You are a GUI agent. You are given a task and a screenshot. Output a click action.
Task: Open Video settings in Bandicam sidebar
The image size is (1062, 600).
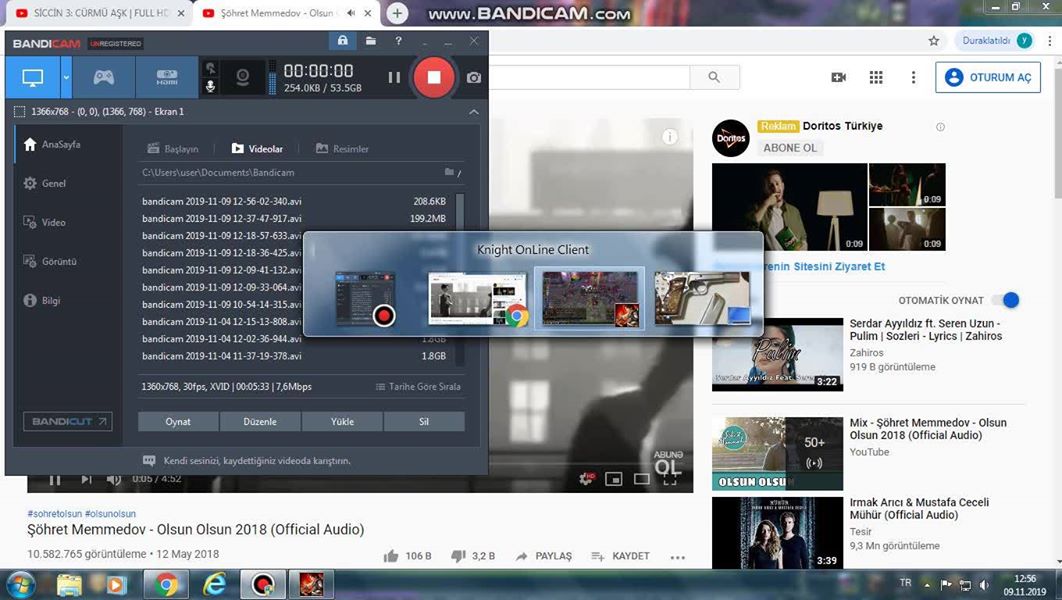click(x=45, y=222)
